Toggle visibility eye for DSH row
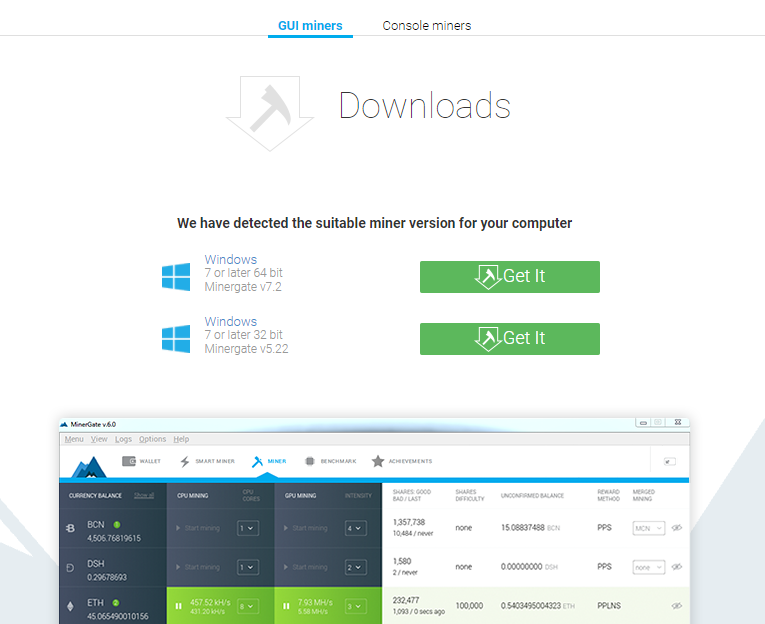765x624 pixels. pyautogui.click(x=677, y=566)
